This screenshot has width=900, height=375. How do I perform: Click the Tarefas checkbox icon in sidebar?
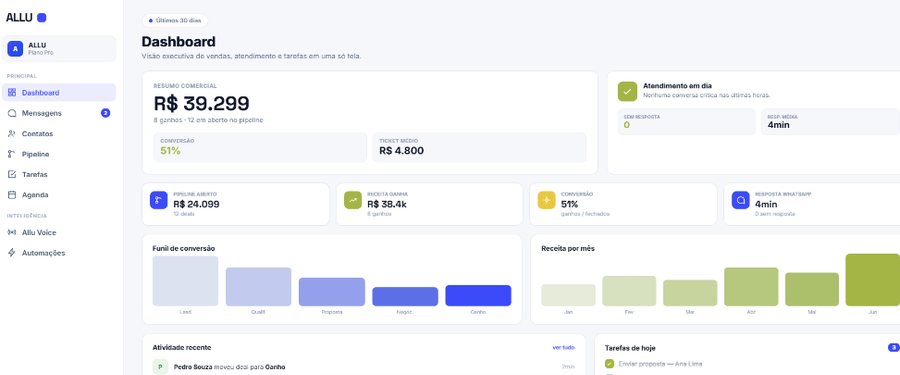12,175
